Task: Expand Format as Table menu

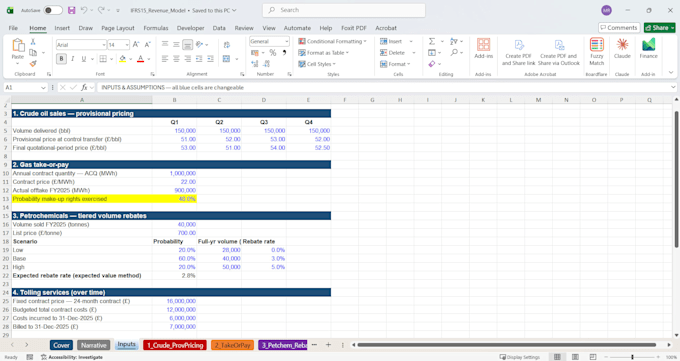Action: click(324, 53)
